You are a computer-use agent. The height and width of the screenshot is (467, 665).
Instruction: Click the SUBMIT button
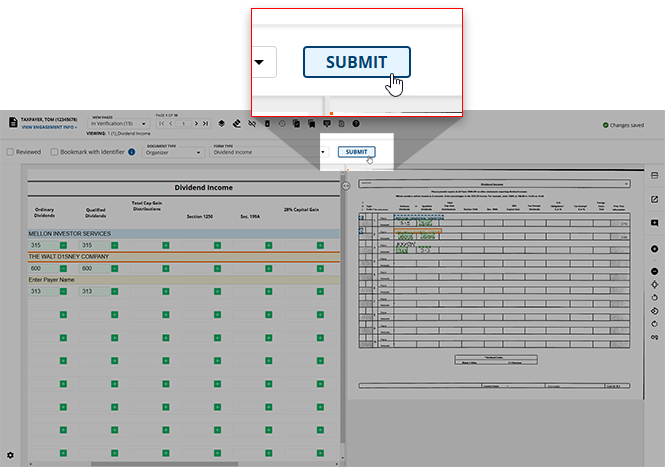356,152
